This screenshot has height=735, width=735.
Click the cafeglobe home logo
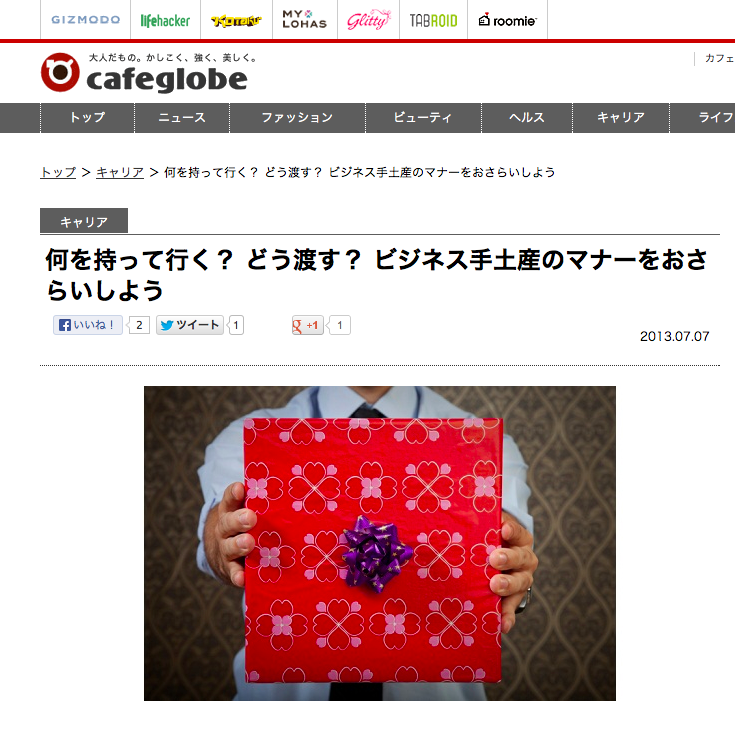pyautogui.click(x=144, y=73)
